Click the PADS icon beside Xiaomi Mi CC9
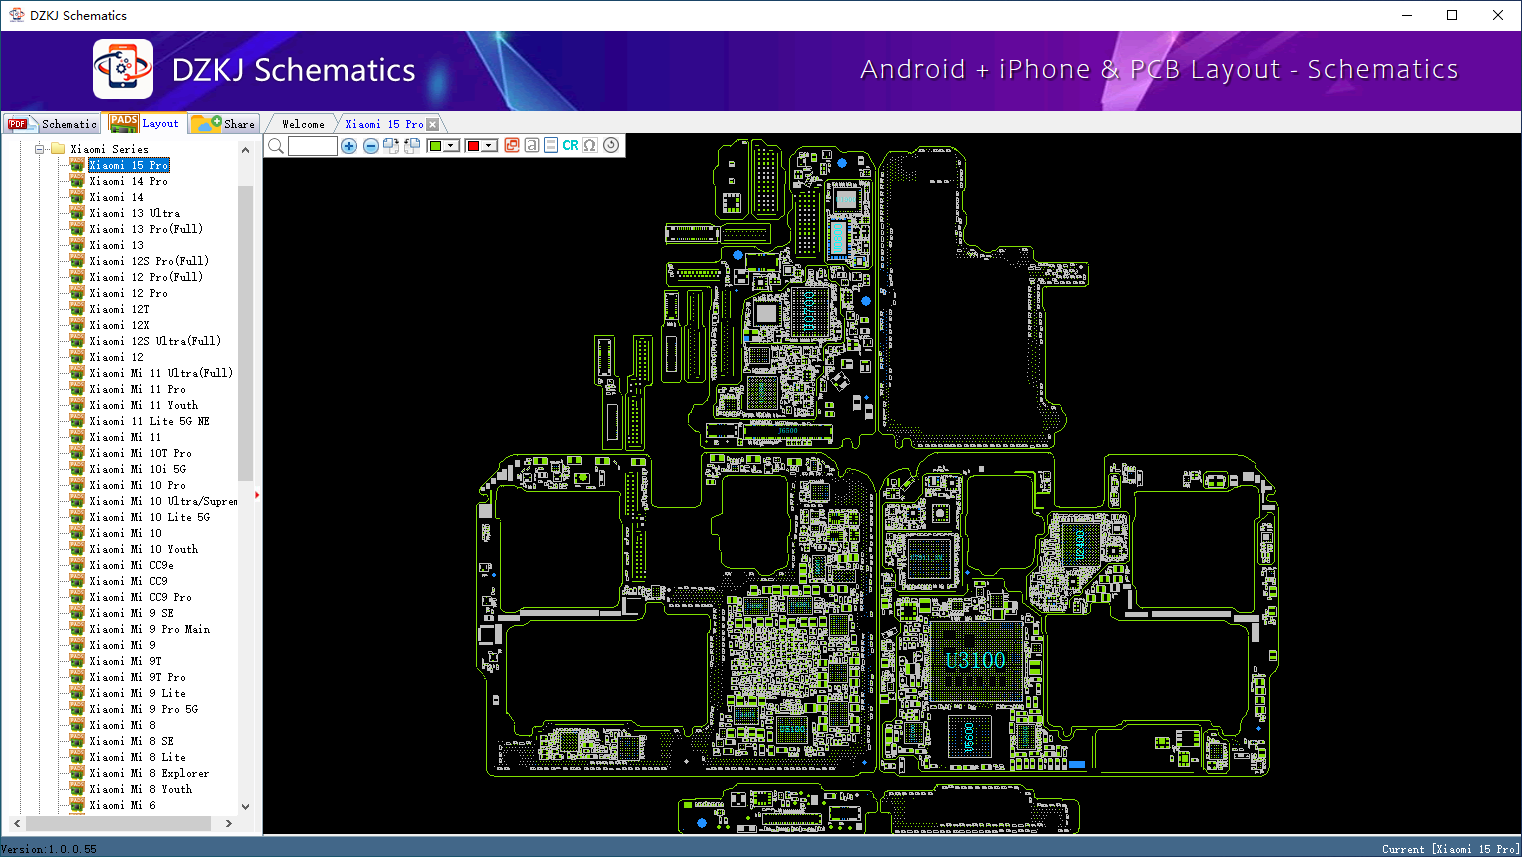 77,581
